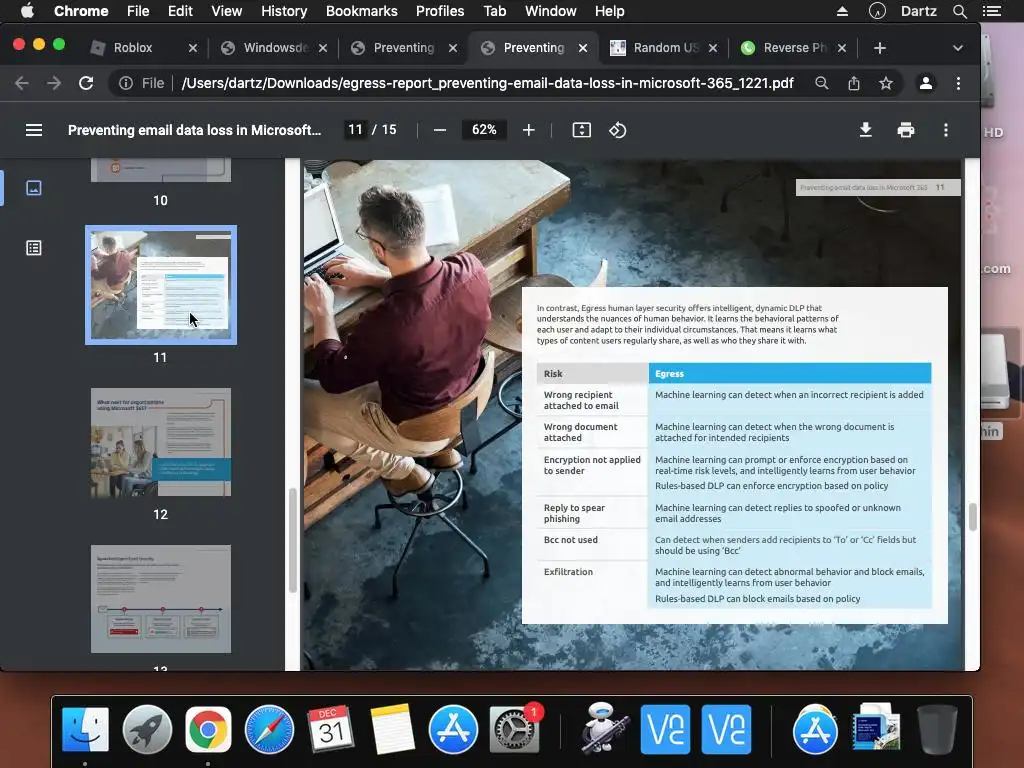The height and width of the screenshot is (768, 1024).
Task: Open the Bookmarks menu
Action: tap(361, 11)
